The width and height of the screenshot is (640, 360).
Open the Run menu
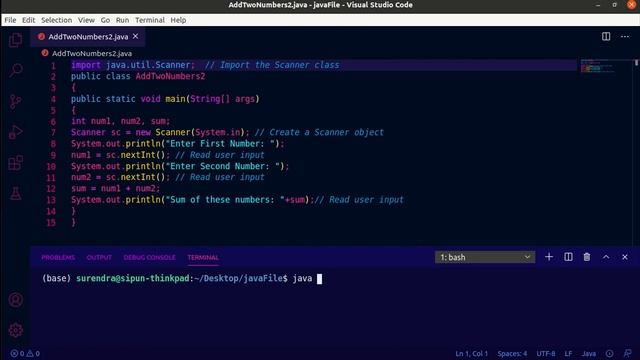coord(122,20)
